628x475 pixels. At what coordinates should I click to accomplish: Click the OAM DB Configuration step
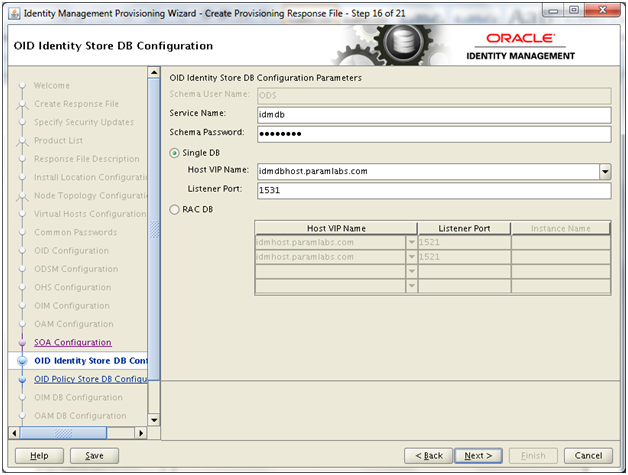(80, 416)
